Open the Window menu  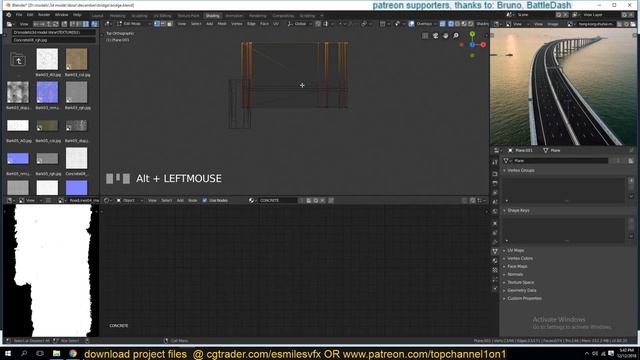pos(61,15)
